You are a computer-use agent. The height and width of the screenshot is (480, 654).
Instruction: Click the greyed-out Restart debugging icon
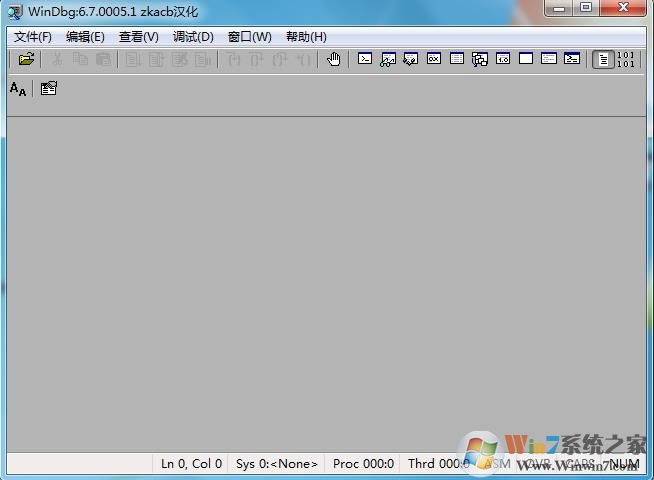pyautogui.click(x=156, y=59)
